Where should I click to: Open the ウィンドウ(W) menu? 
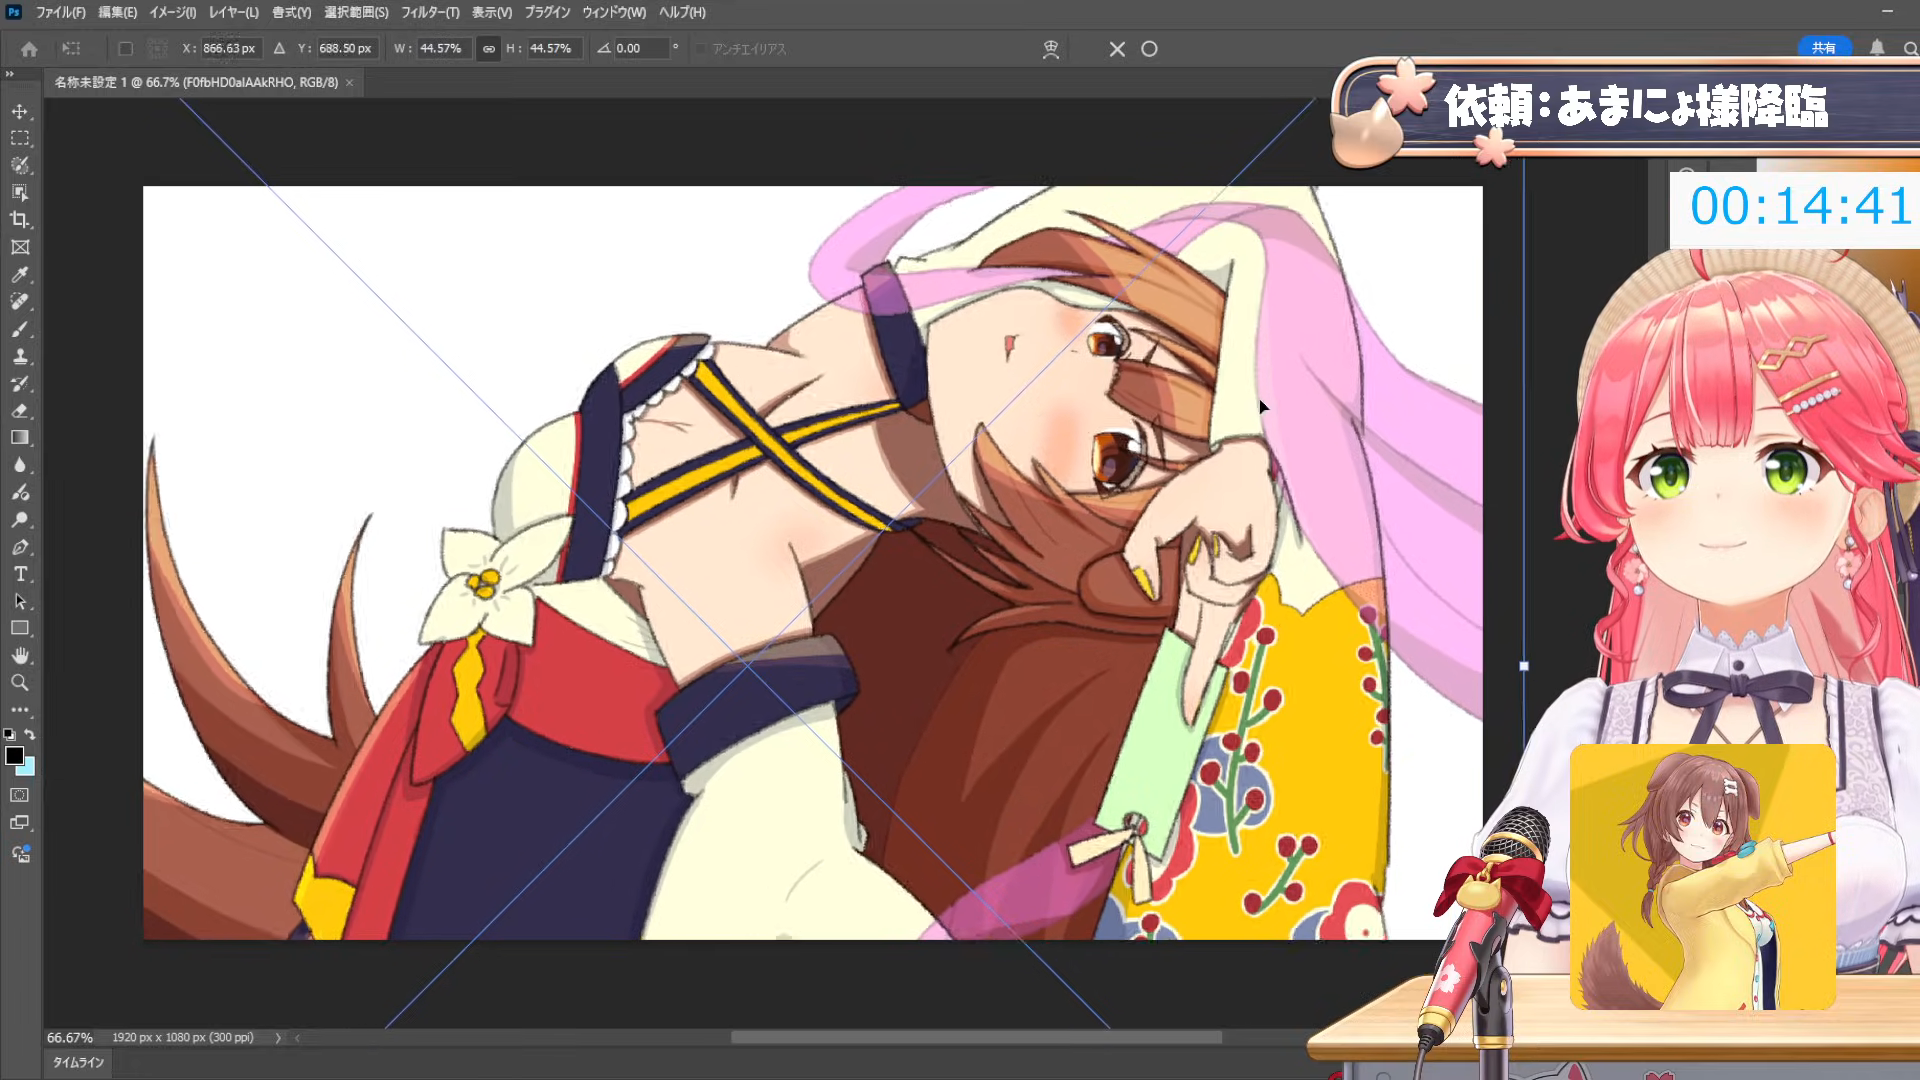click(613, 12)
